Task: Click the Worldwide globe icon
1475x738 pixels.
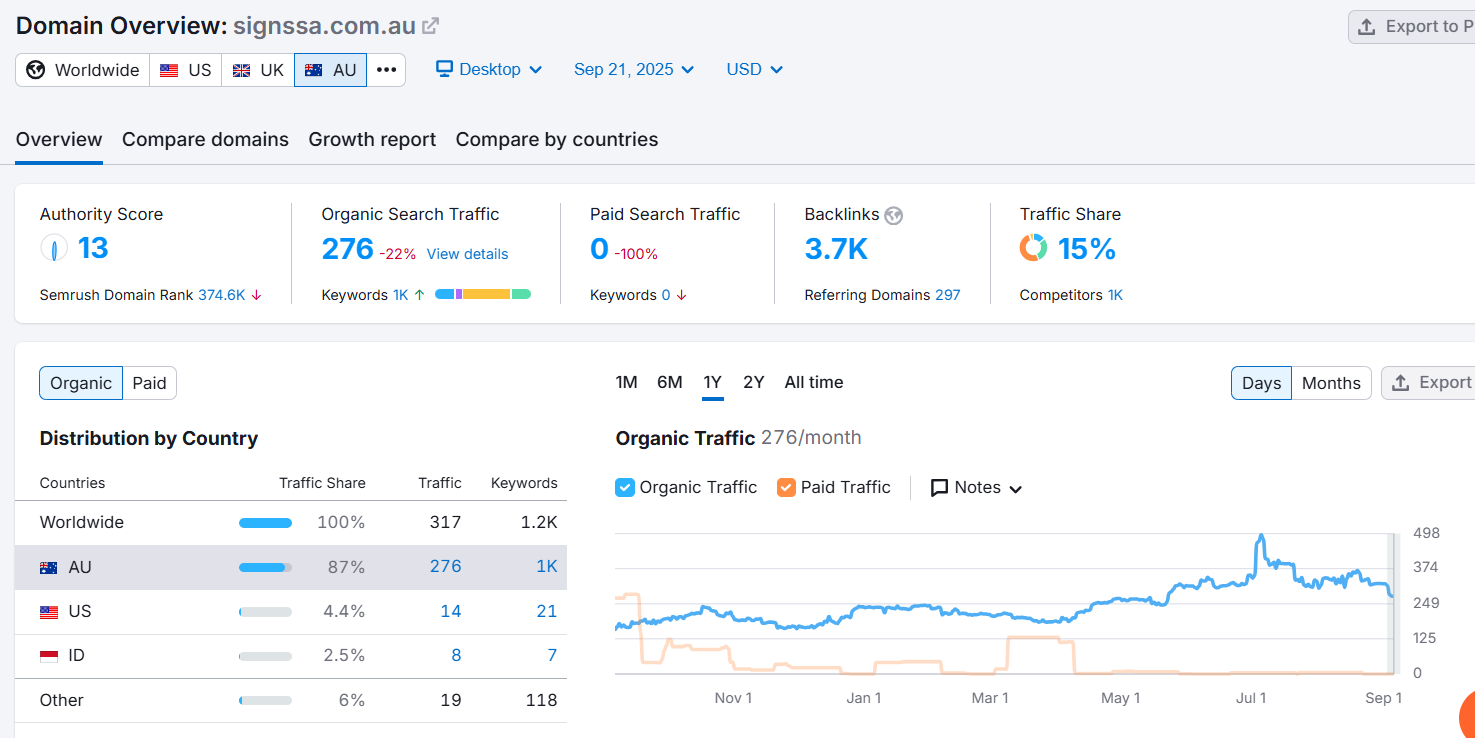Action: click(36, 70)
